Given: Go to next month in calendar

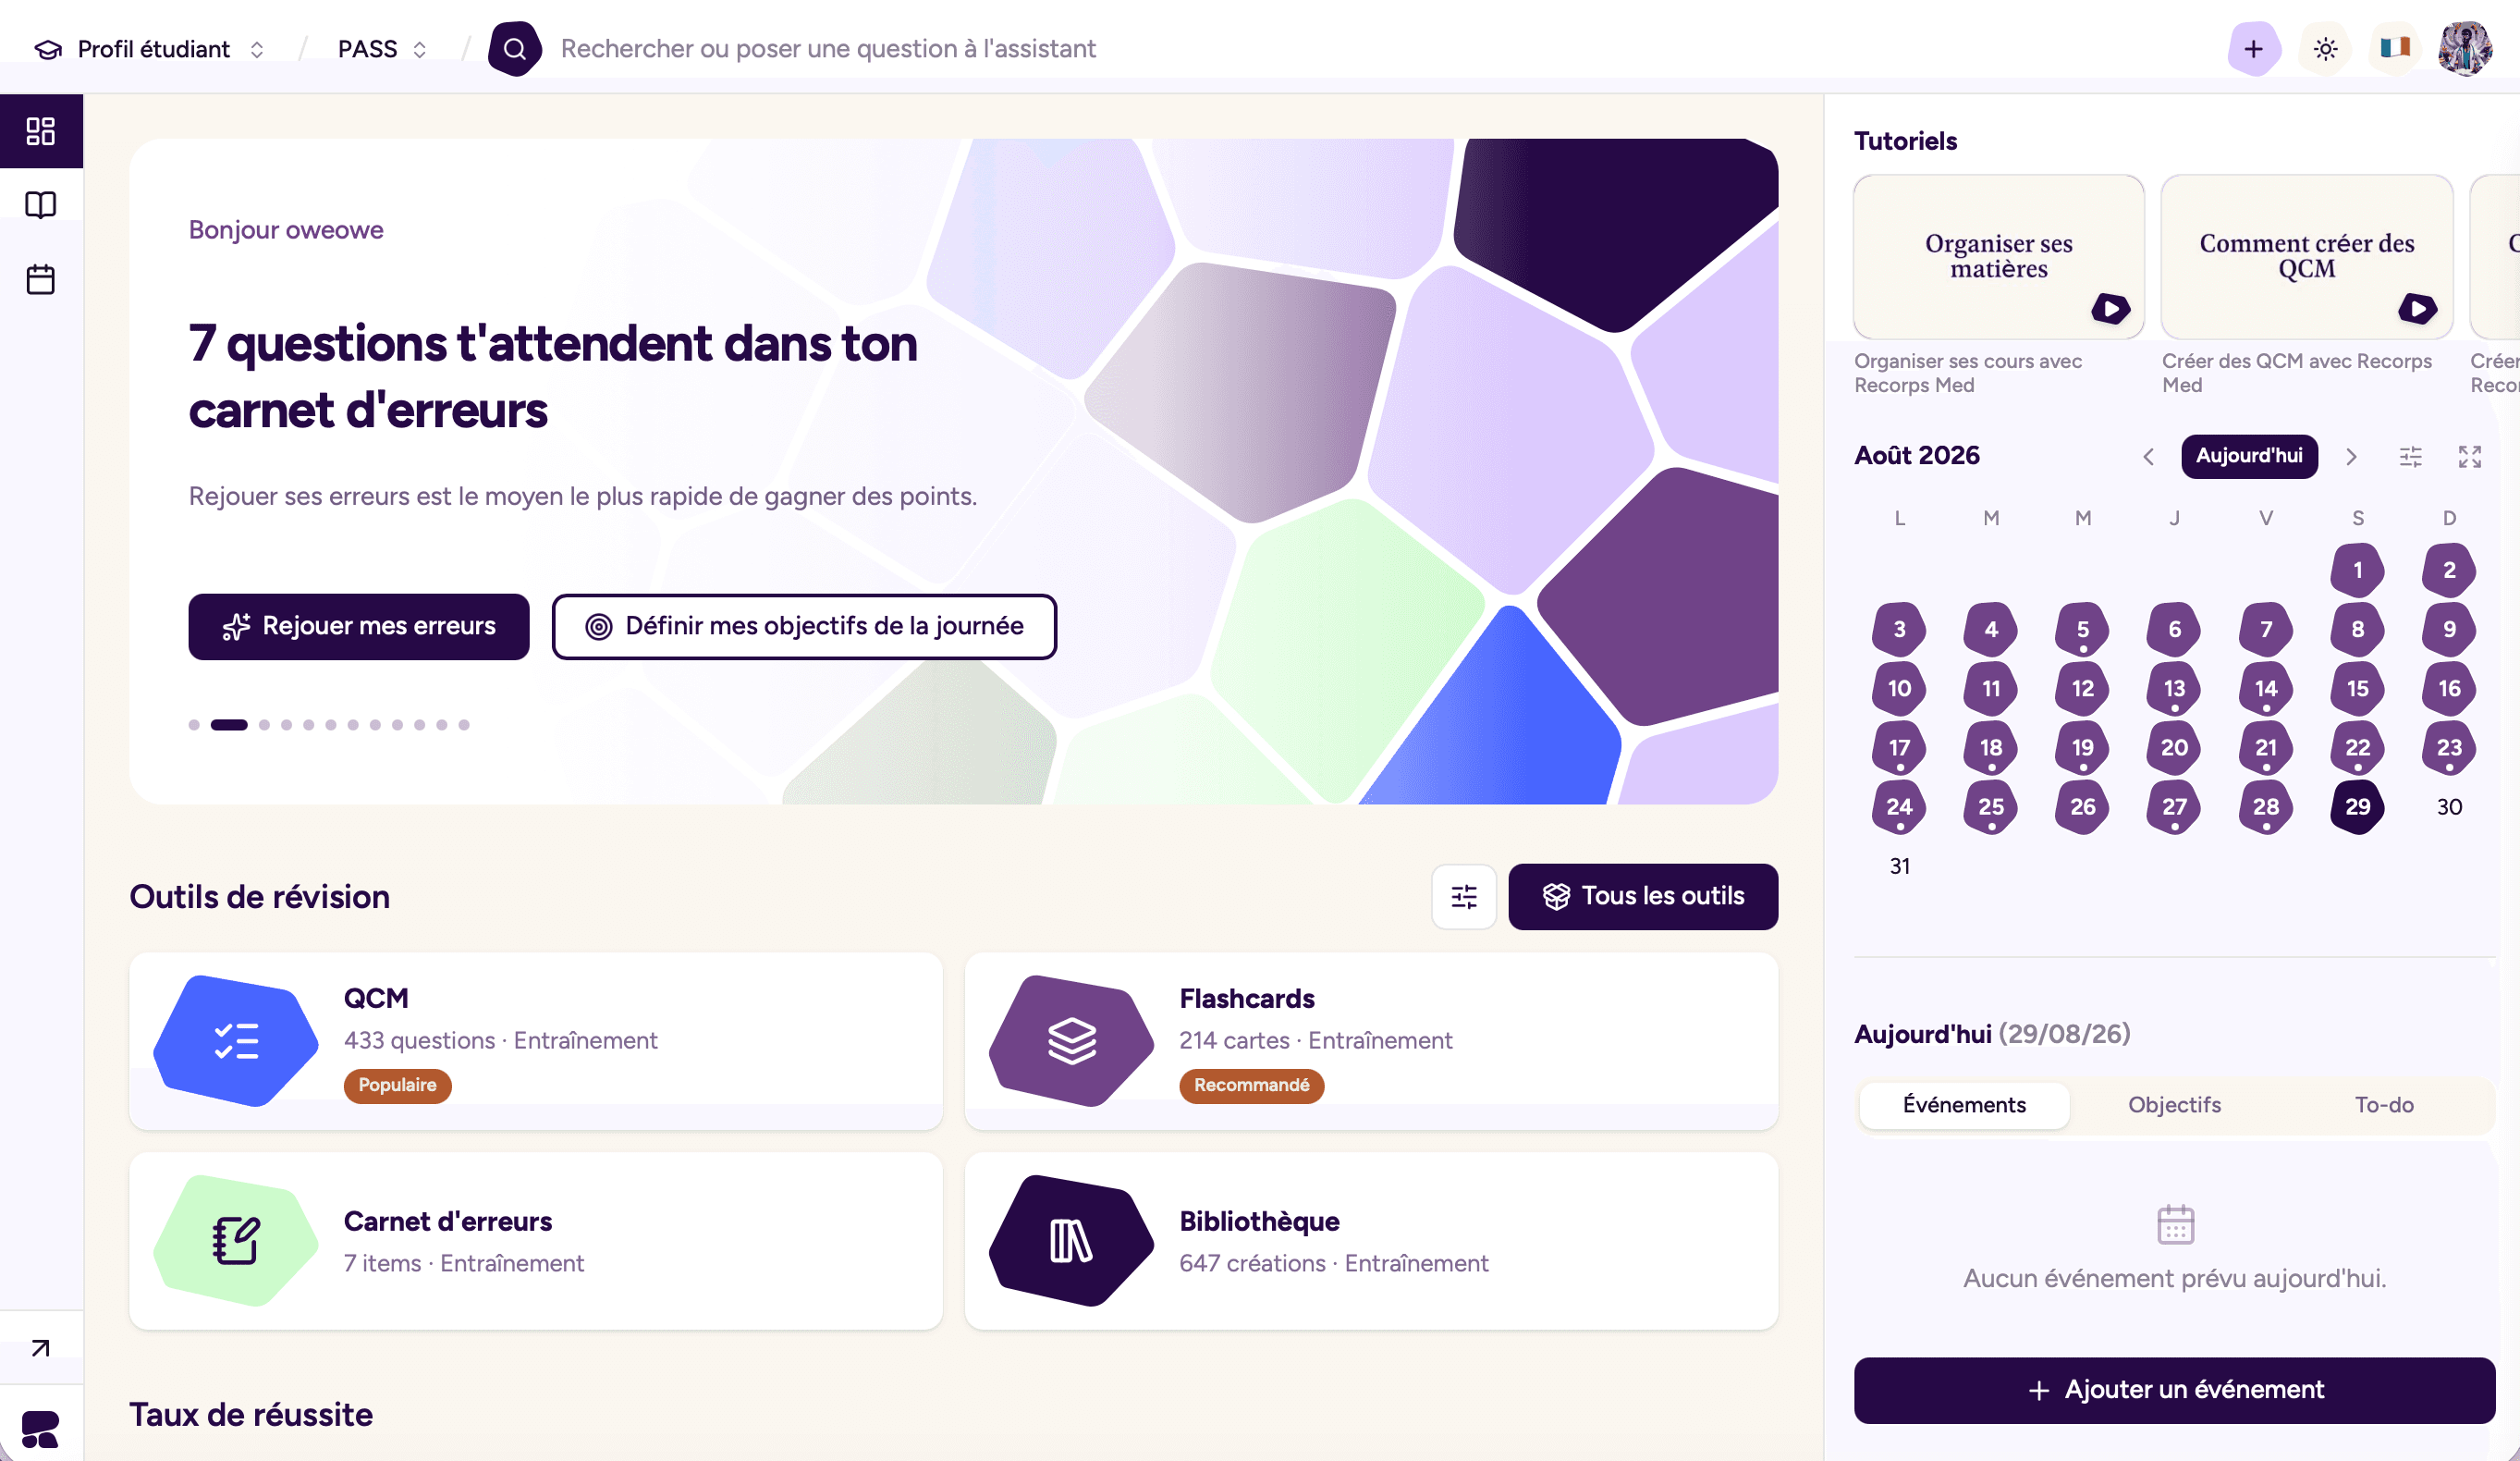Looking at the screenshot, I should (2351, 457).
